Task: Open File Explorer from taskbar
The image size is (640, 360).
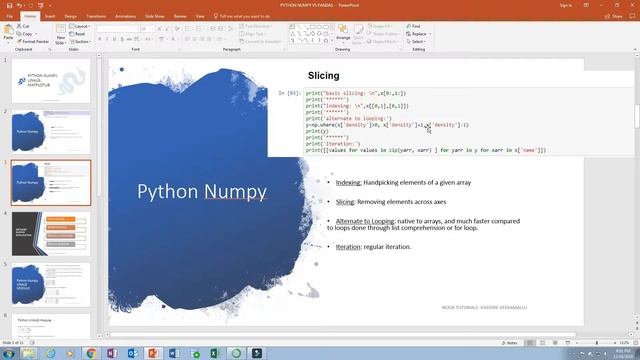Action: (29, 353)
